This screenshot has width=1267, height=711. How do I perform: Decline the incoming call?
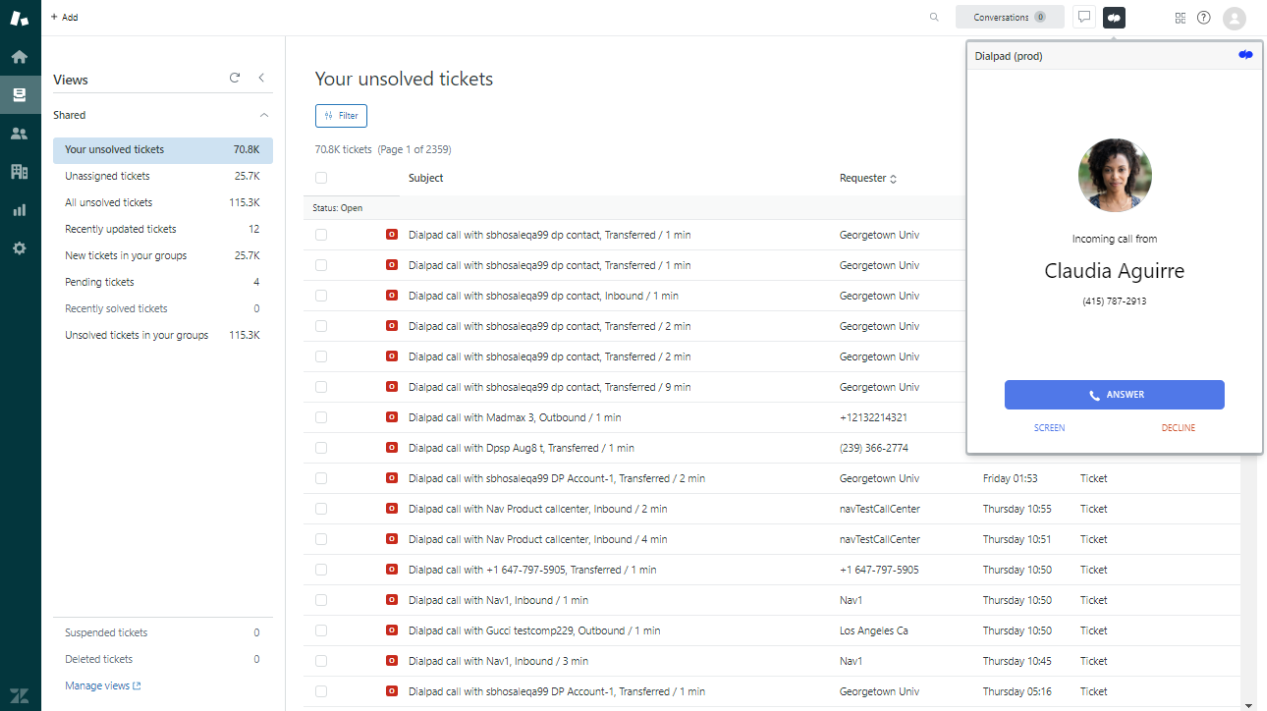(1178, 428)
